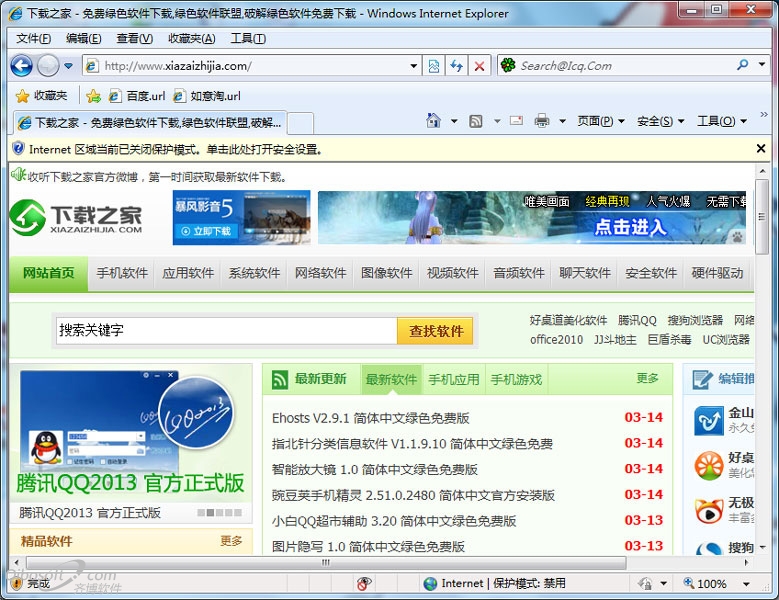Screen dimensions: 779x600
Task: Expand the Home button dropdown arrow
Action: [454, 121]
